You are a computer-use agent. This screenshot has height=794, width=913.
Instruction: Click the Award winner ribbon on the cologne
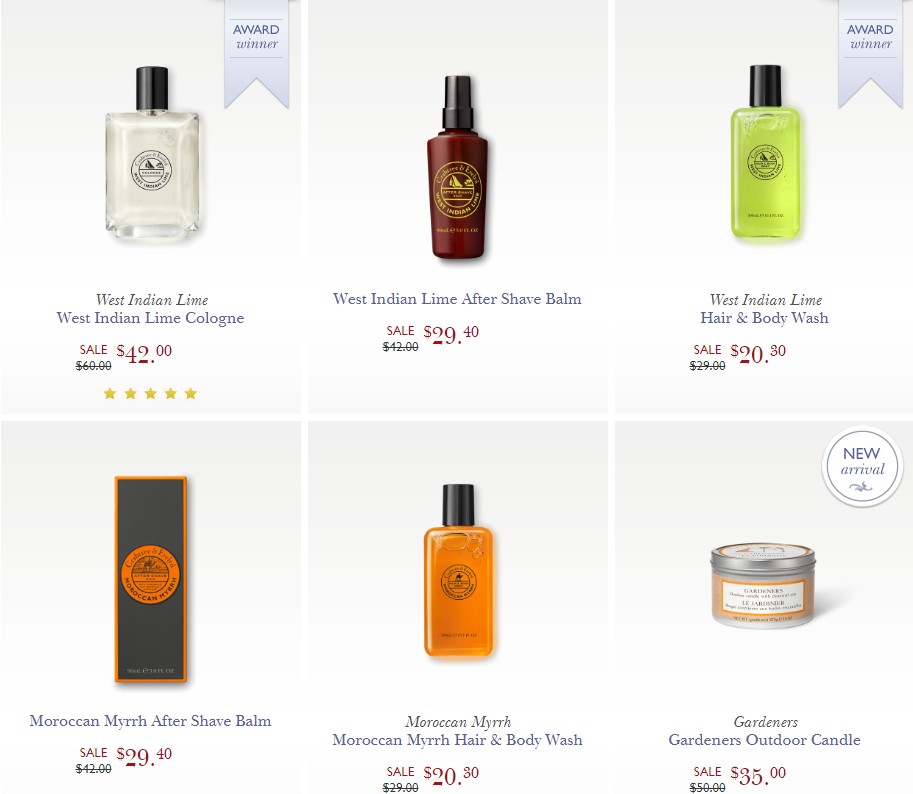[x=256, y=54]
